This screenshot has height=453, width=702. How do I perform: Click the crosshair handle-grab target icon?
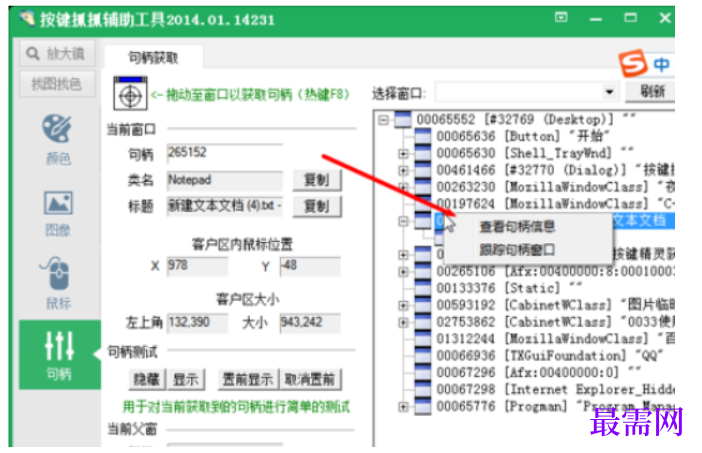coord(130,94)
